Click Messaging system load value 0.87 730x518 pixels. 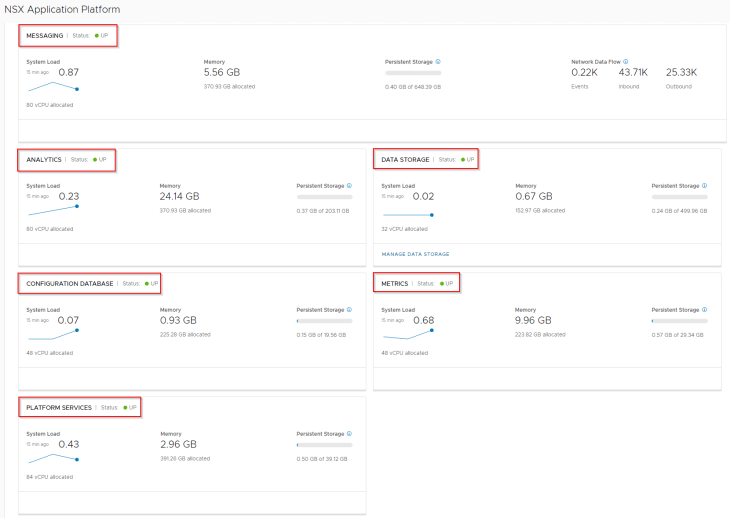pyautogui.click(x=68, y=72)
